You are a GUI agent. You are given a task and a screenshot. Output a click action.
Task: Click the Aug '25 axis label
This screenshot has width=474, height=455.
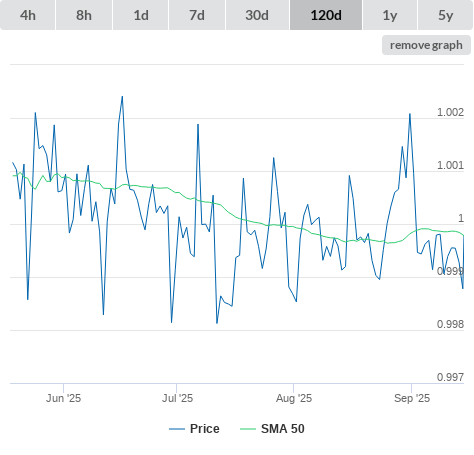click(294, 398)
